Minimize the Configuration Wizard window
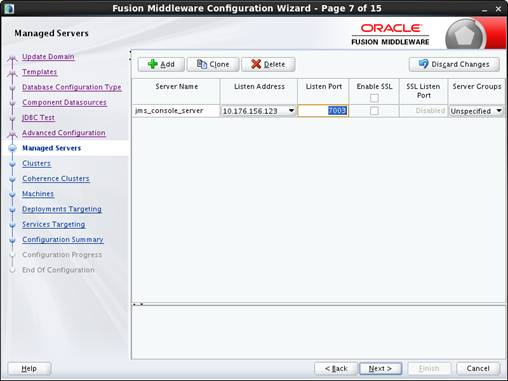 pos(485,10)
